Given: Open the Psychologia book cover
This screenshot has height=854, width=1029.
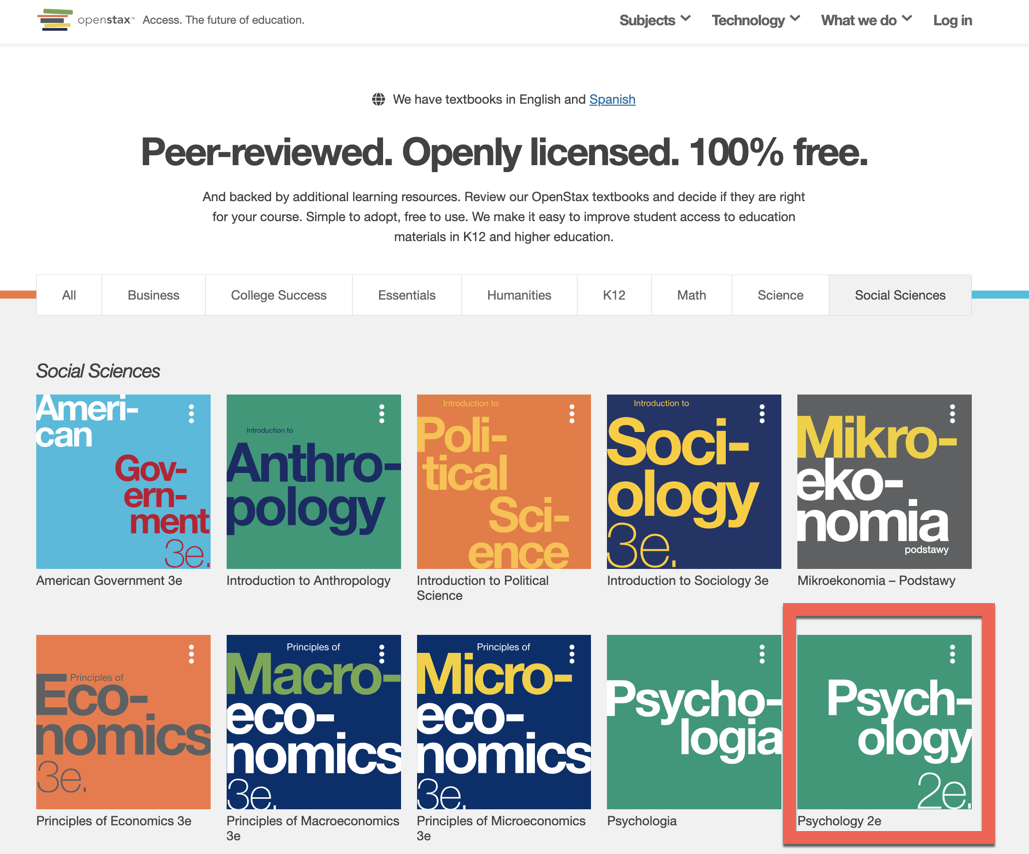Looking at the screenshot, I should pos(694,722).
